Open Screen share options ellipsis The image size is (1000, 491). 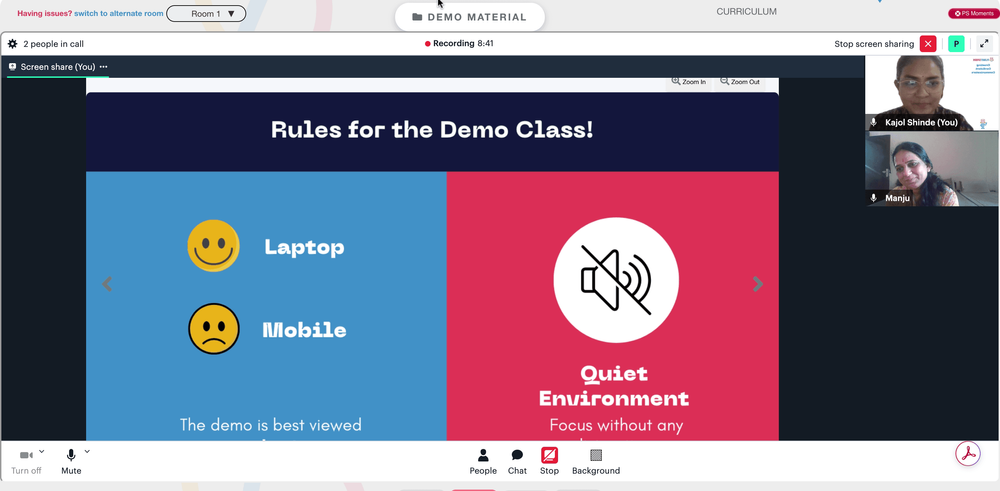click(x=103, y=67)
